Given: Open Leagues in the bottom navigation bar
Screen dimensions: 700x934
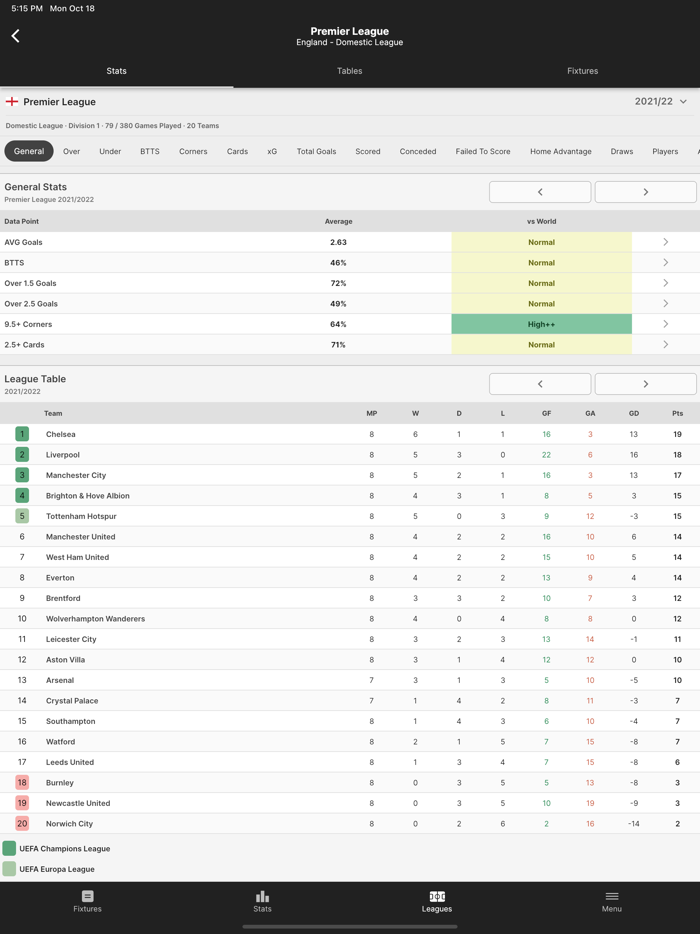Looking at the screenshot, I should (x=437, y=901).
